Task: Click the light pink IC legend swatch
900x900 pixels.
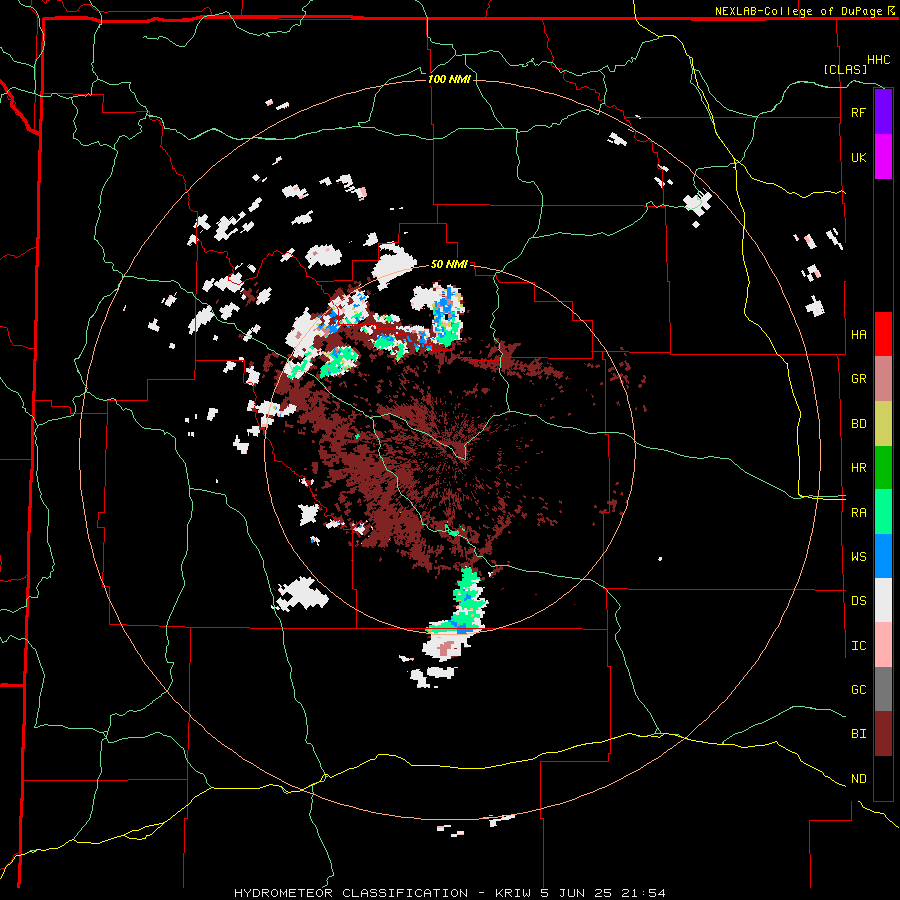Action: pyautogui.click(x=883, y=645)
